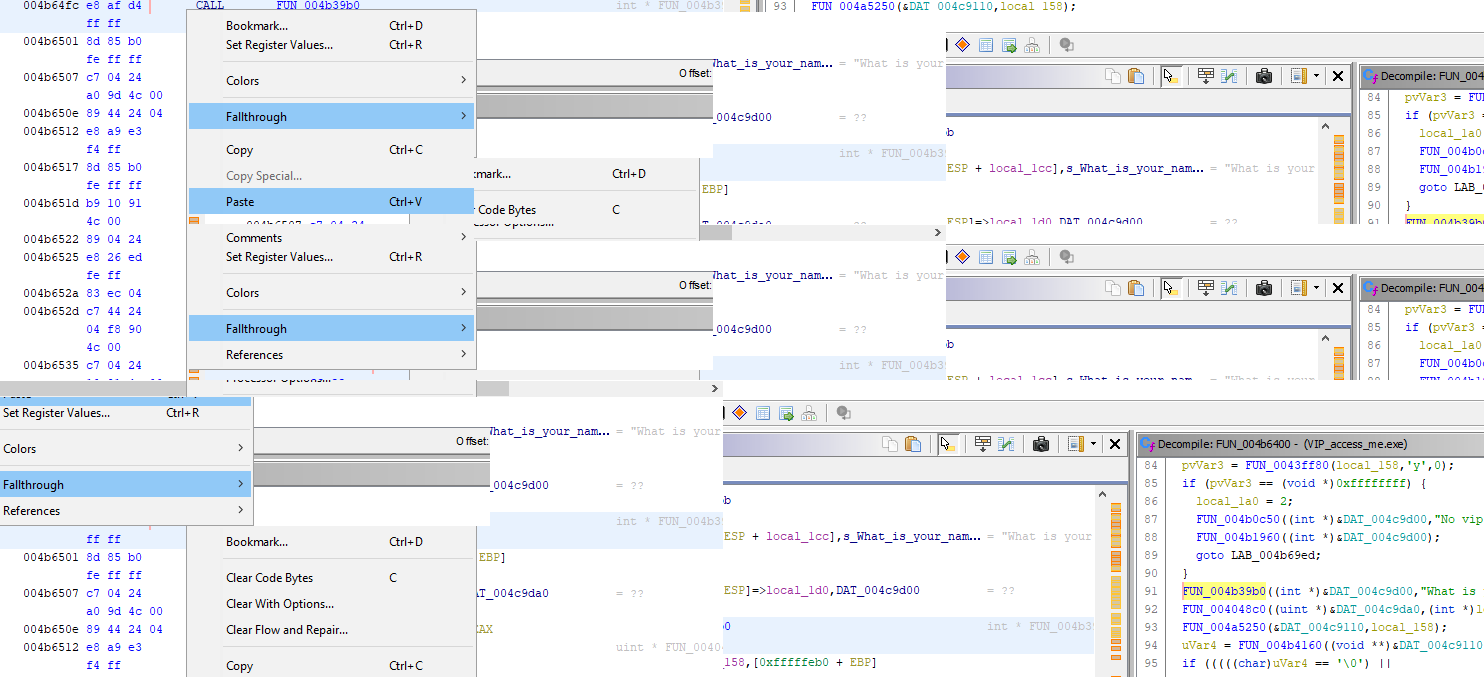Click the Copy icon in the bottom listing toolbar
This screenshot has height=677, width=1484.
[889, 444]
